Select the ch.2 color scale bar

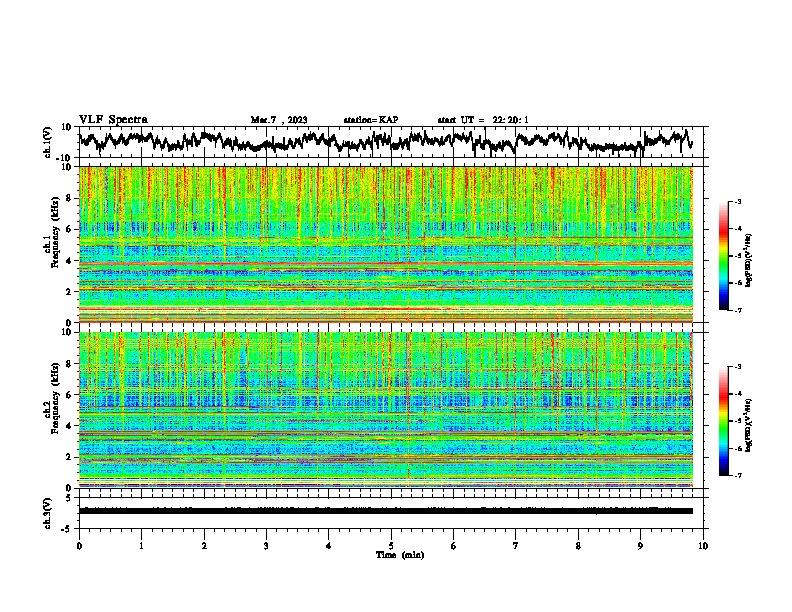723,421
